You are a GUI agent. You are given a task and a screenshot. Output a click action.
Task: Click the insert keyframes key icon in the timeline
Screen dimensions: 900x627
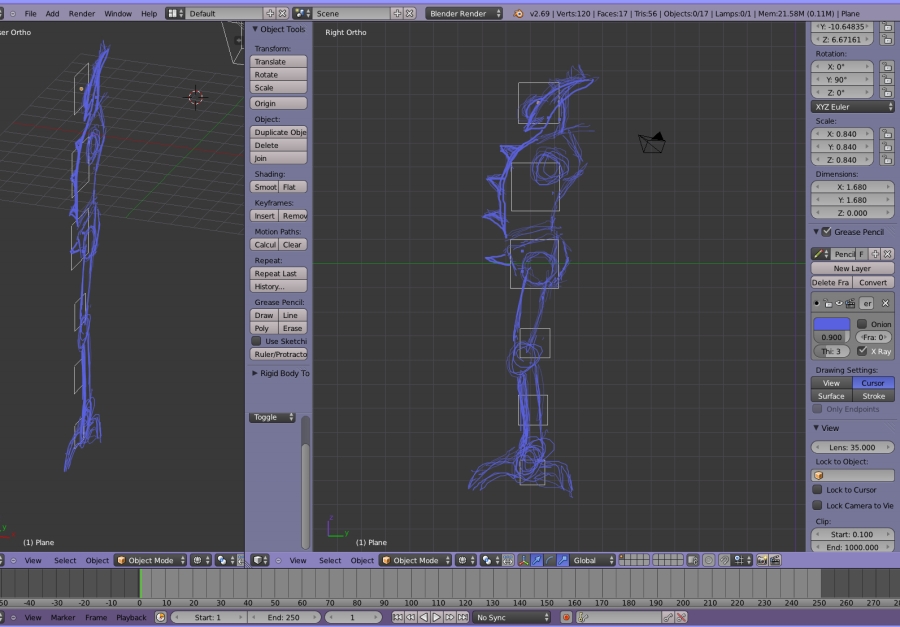(x=668, y=618)
